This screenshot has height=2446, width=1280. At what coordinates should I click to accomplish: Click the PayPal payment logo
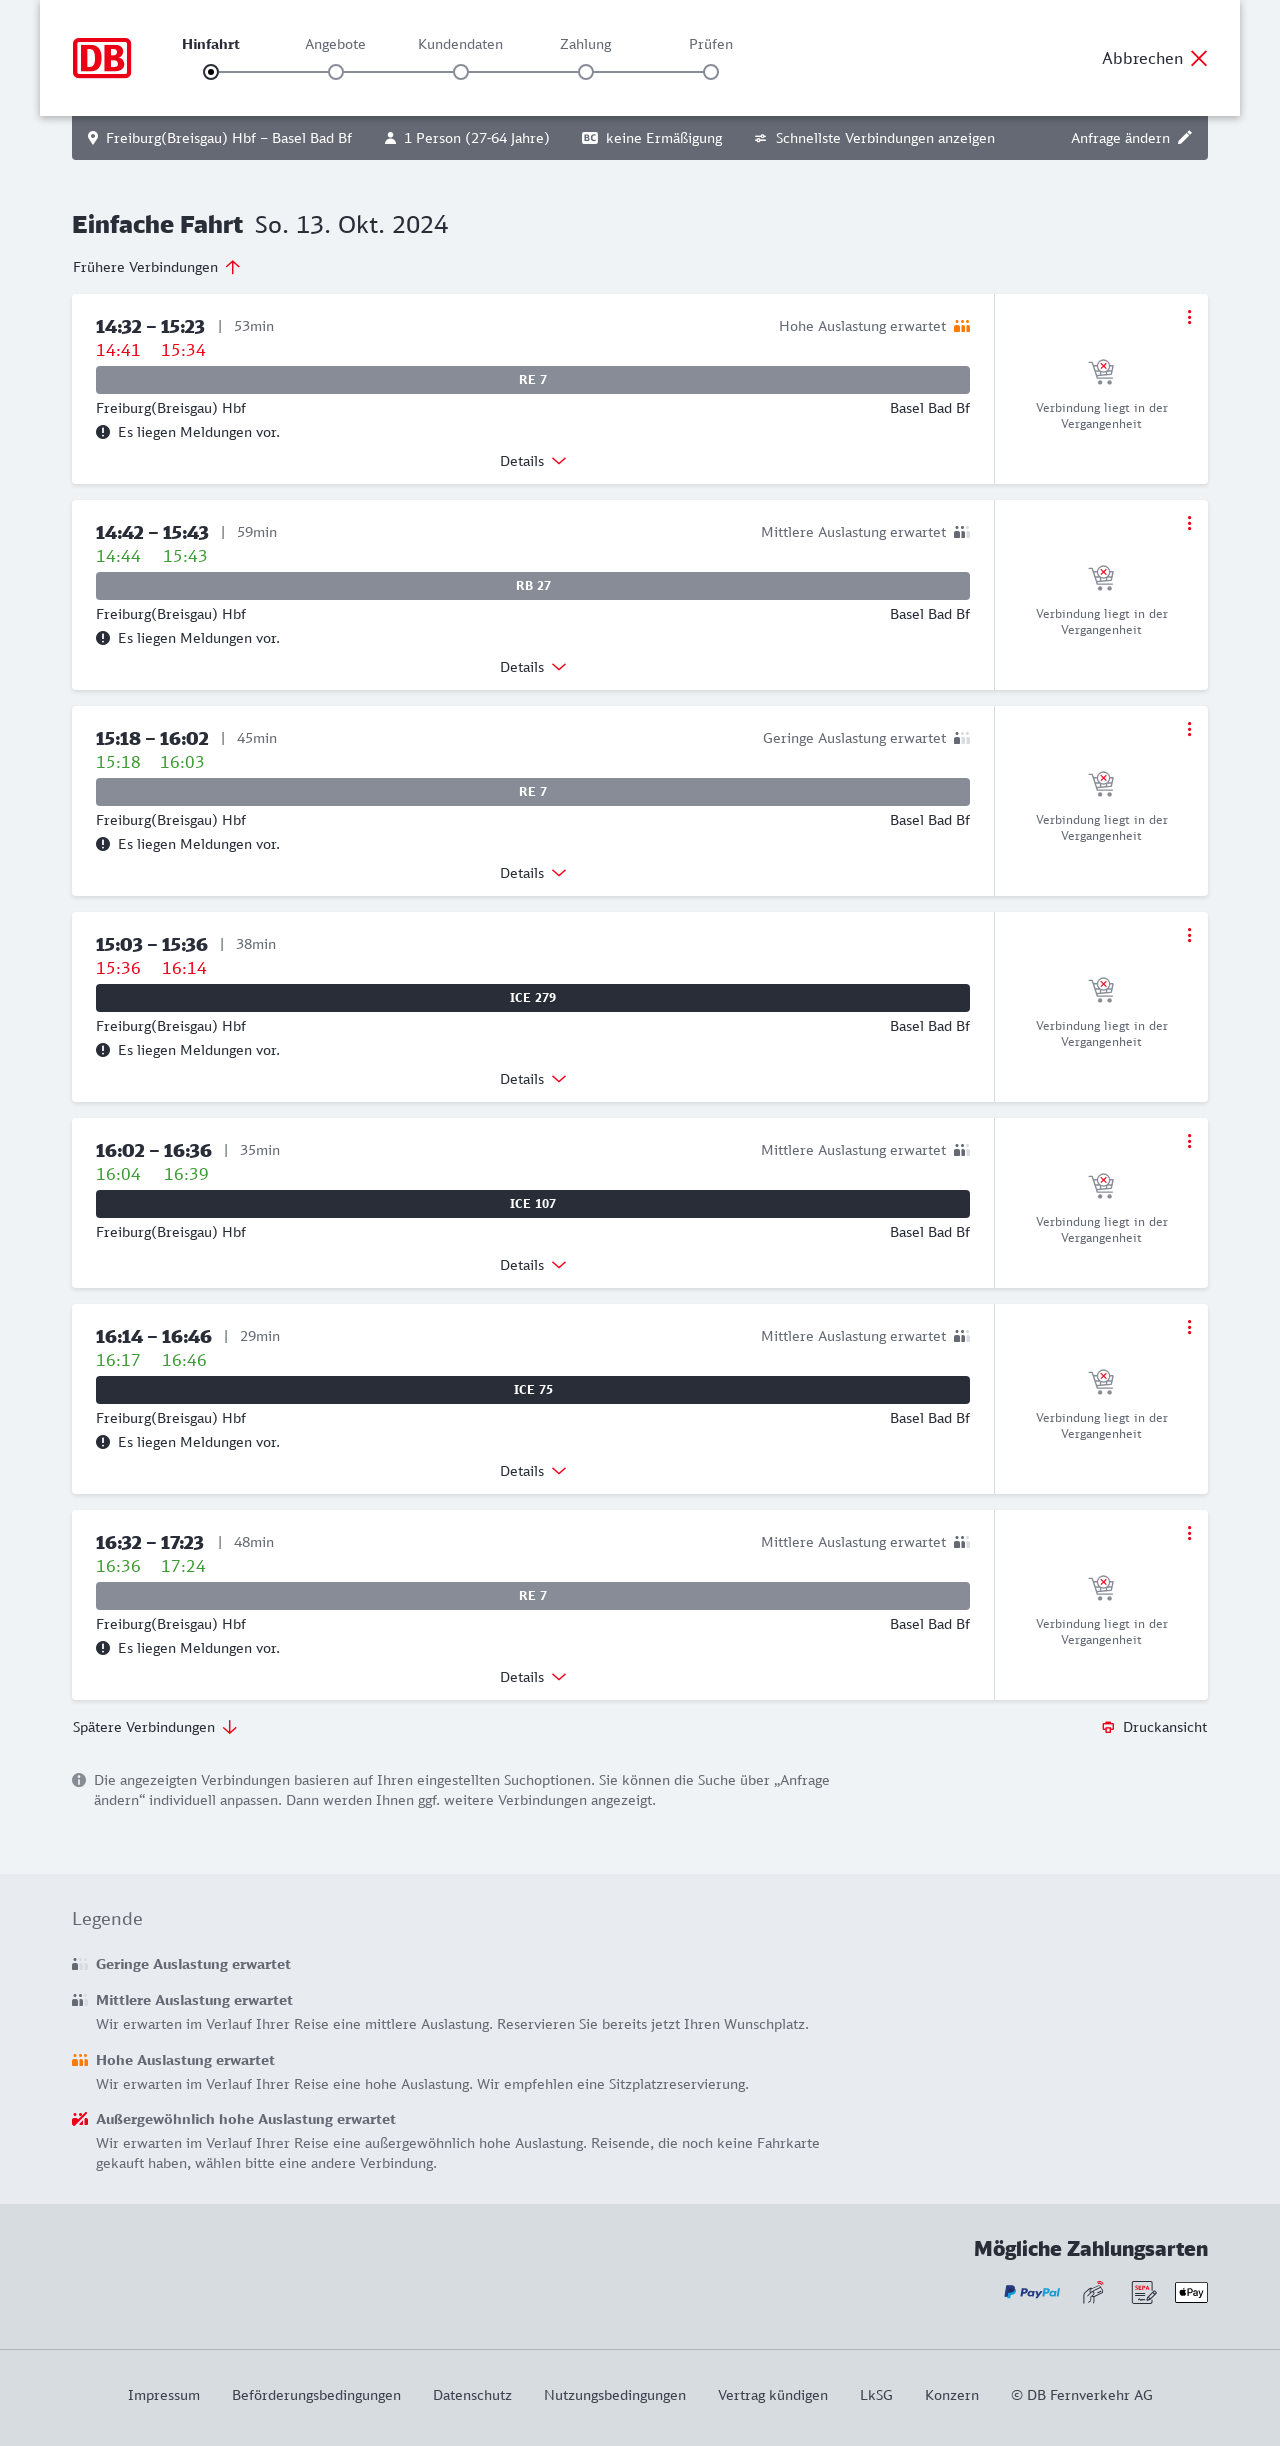click(x=1032, y=2292)
